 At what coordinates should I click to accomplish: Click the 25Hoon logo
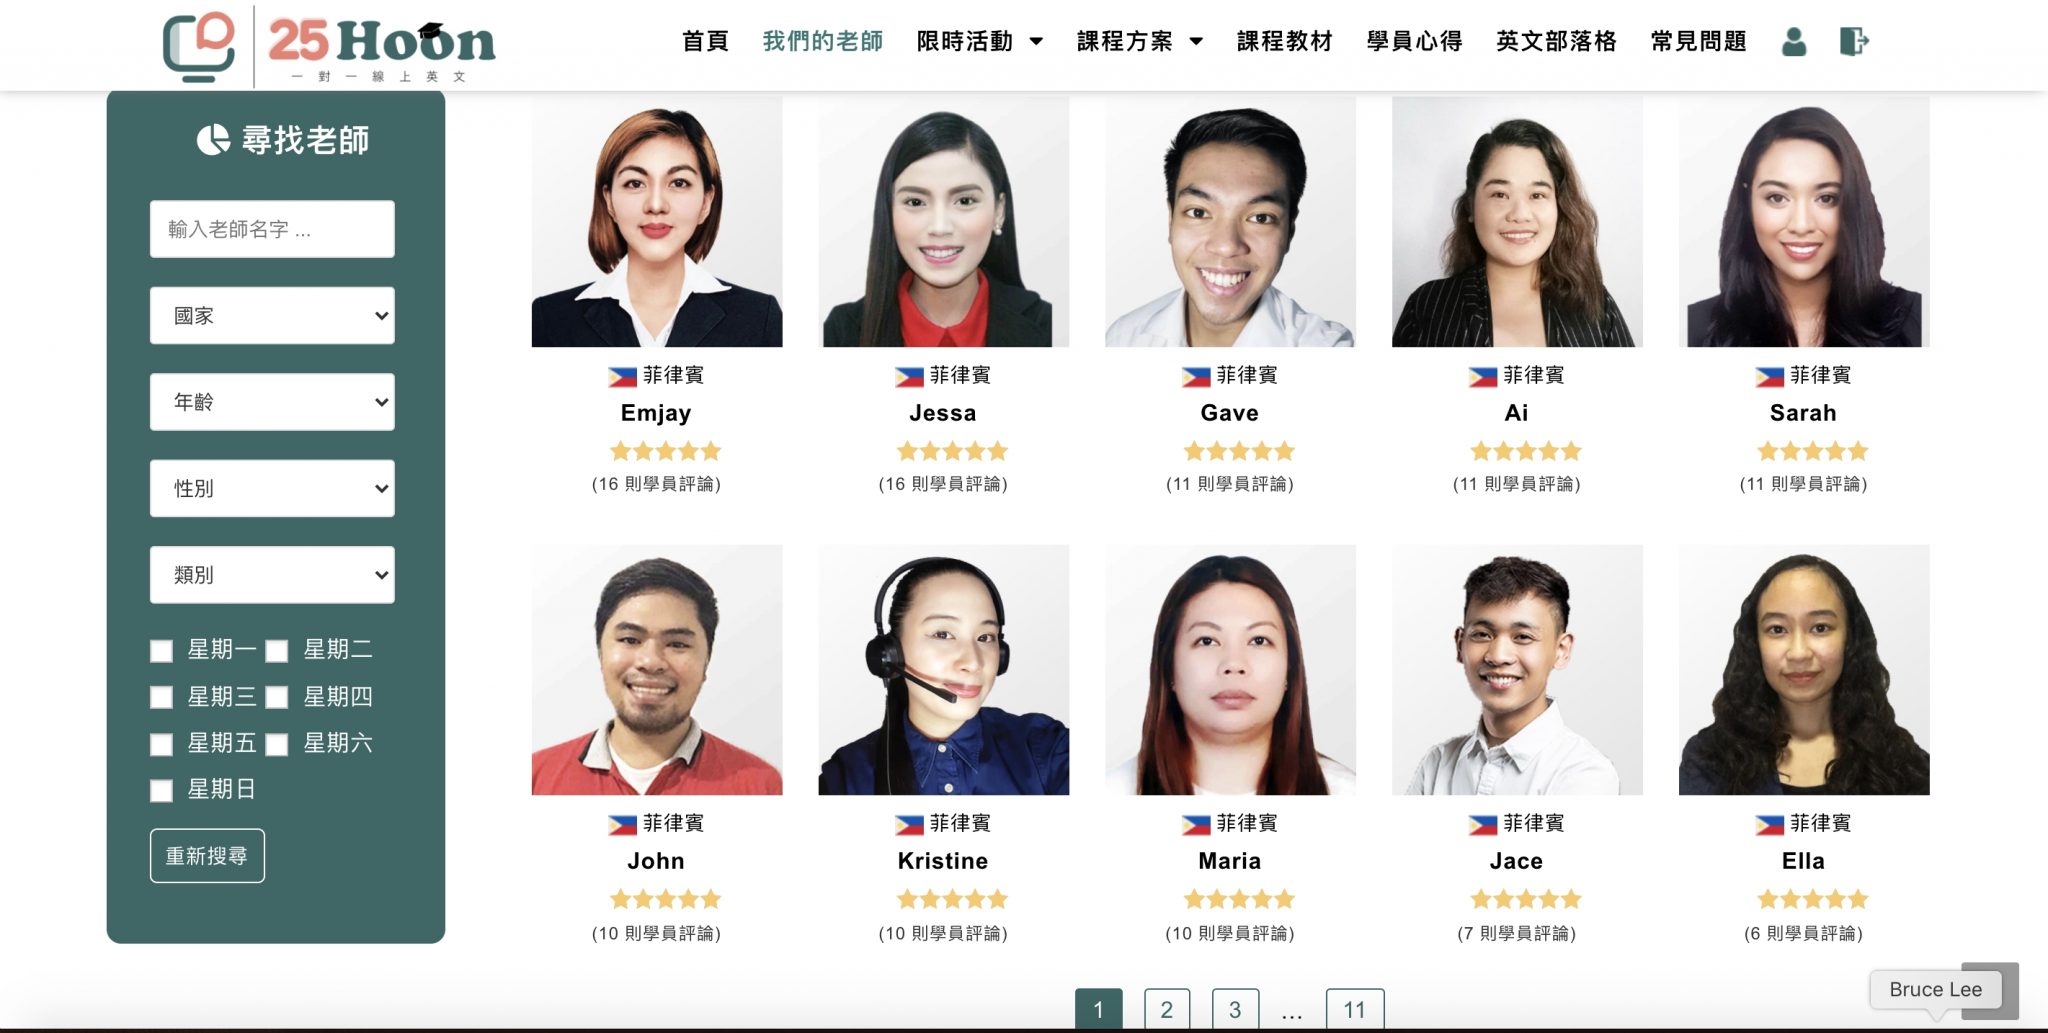(x=330, y=46)
